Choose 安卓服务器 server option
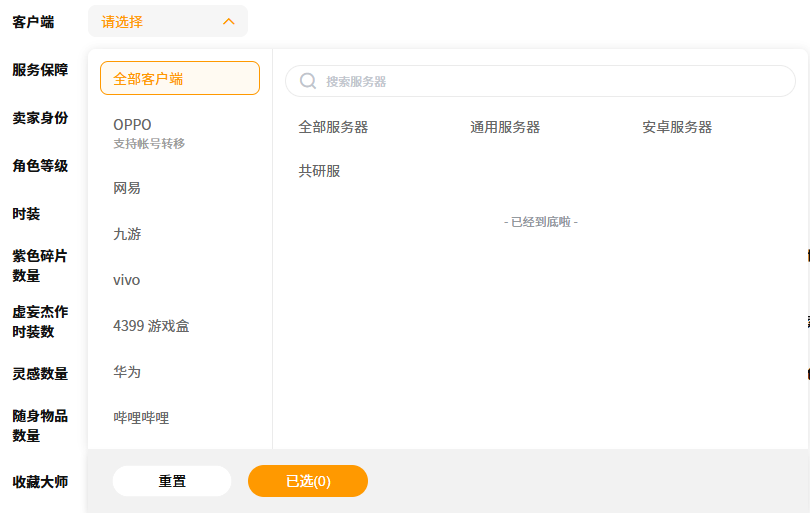This screenshot has width=810, height=513. click(x=677, y=127)
